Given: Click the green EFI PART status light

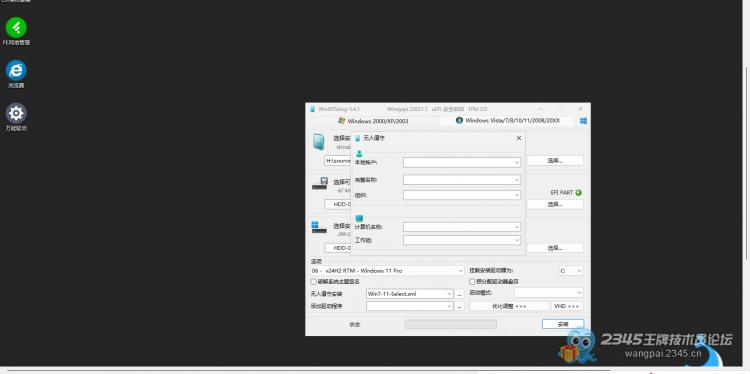Looking at the screenshot, I should [x=578, y=193].
